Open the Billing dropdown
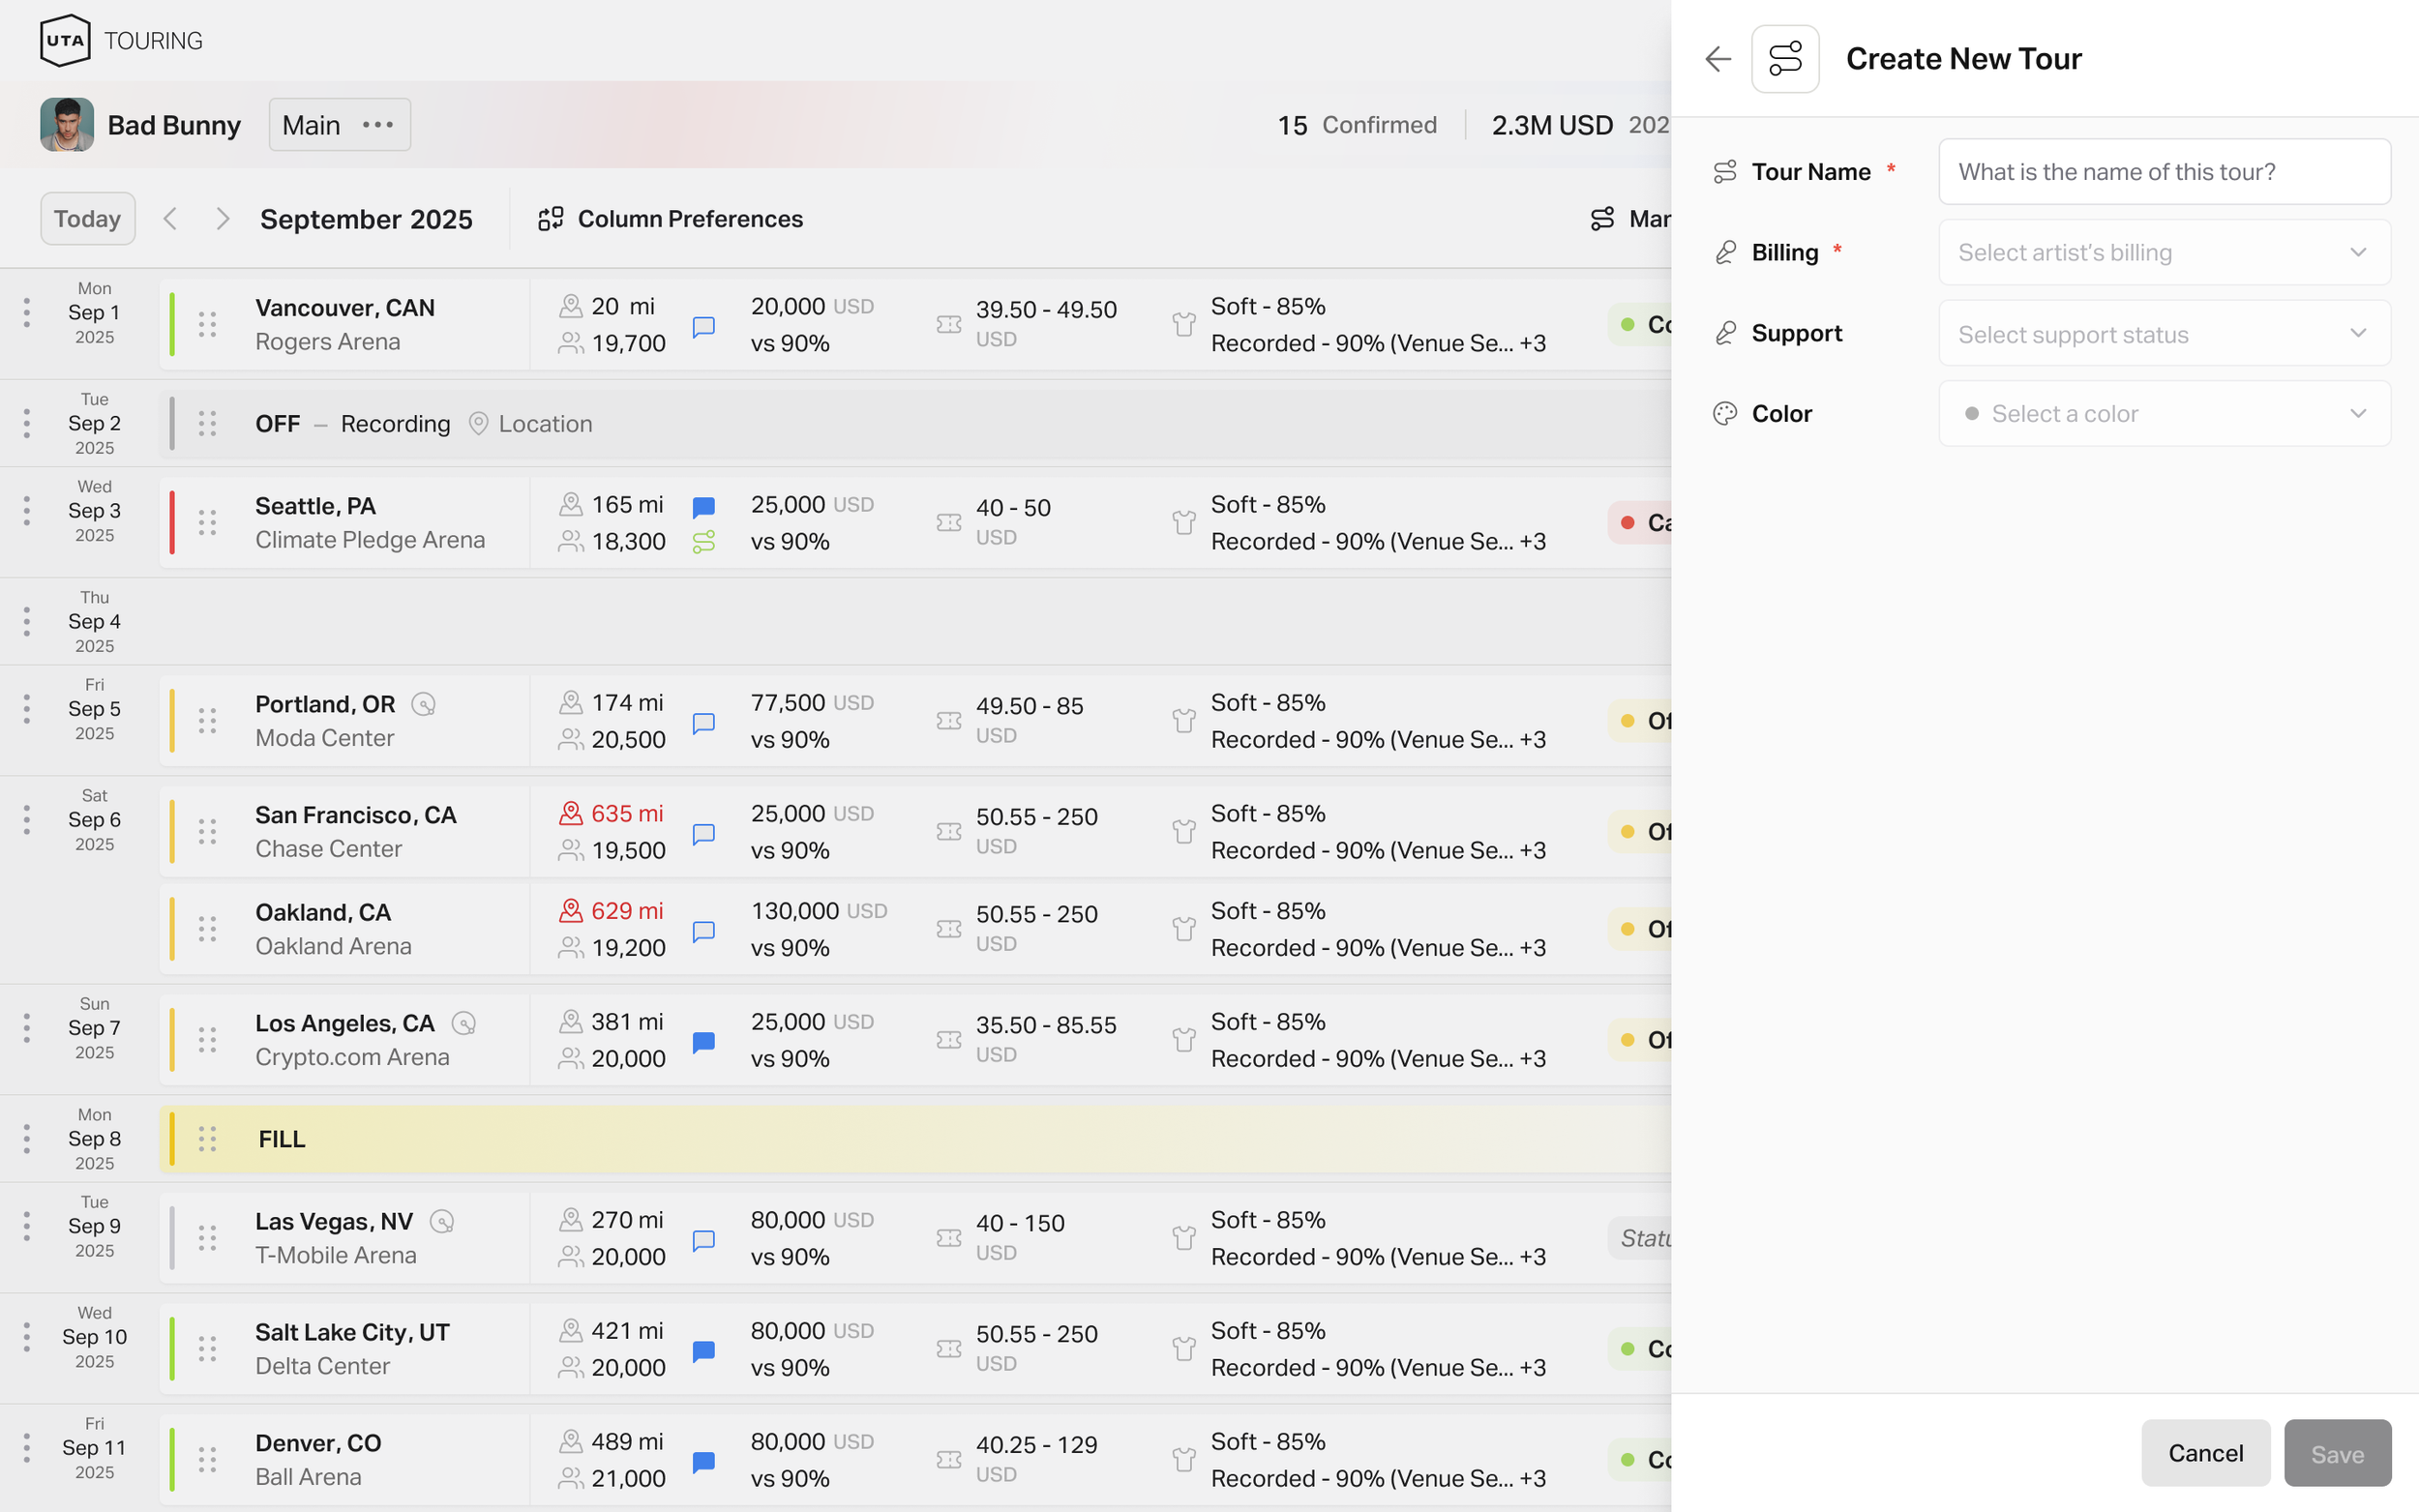 click(2164, 253)
